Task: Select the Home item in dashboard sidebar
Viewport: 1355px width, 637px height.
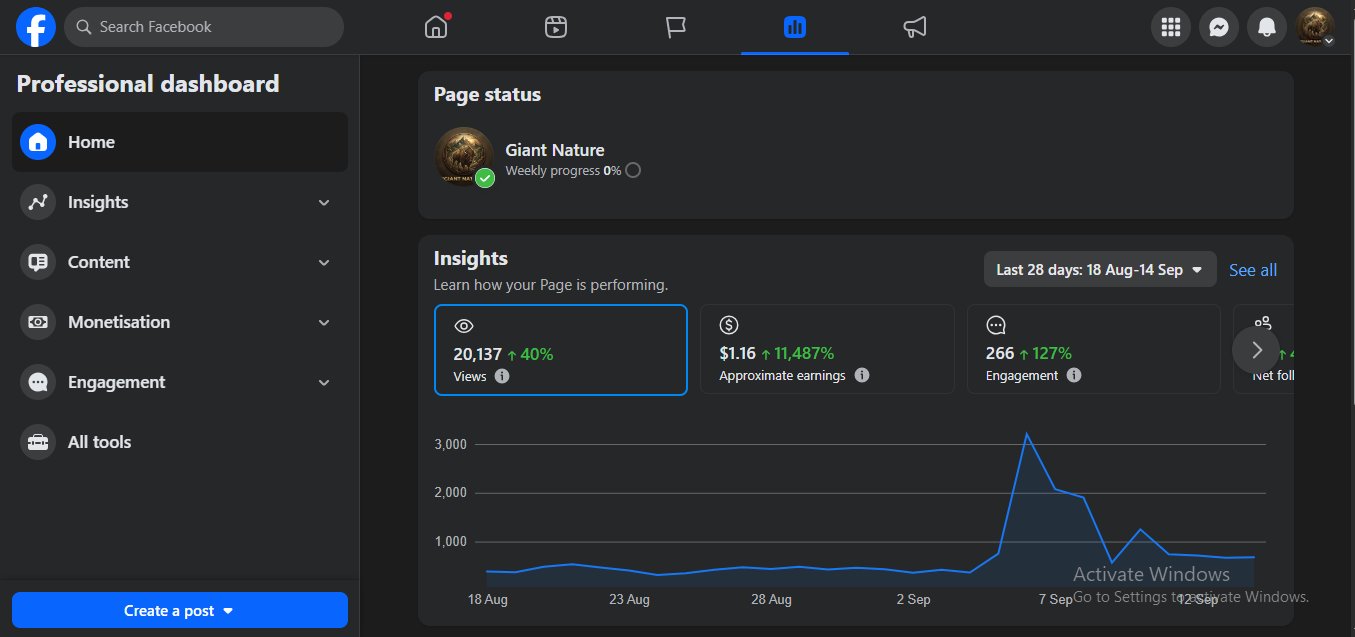Action: (180, 142)
